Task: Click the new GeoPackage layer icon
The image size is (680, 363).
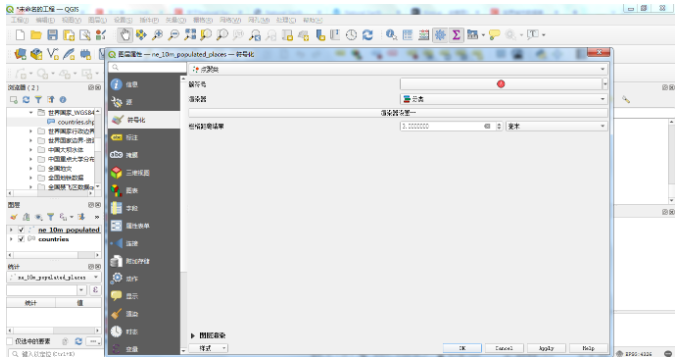Action: point(37,54)
